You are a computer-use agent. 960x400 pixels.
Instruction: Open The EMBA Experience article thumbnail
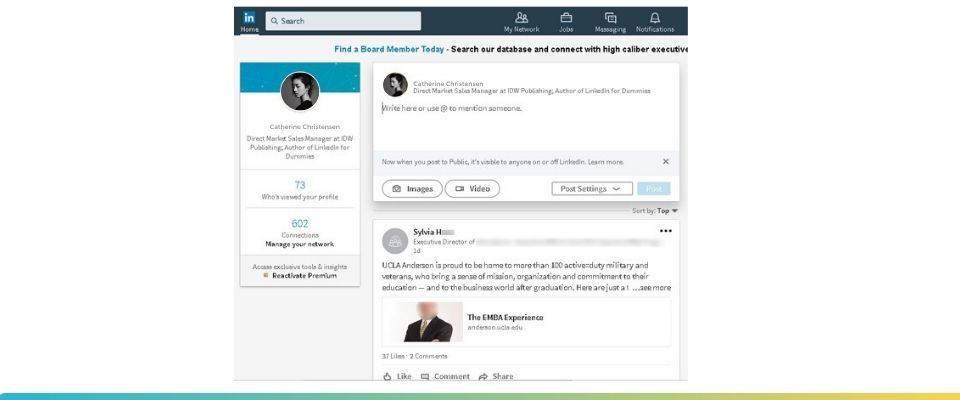click(422, 322)
